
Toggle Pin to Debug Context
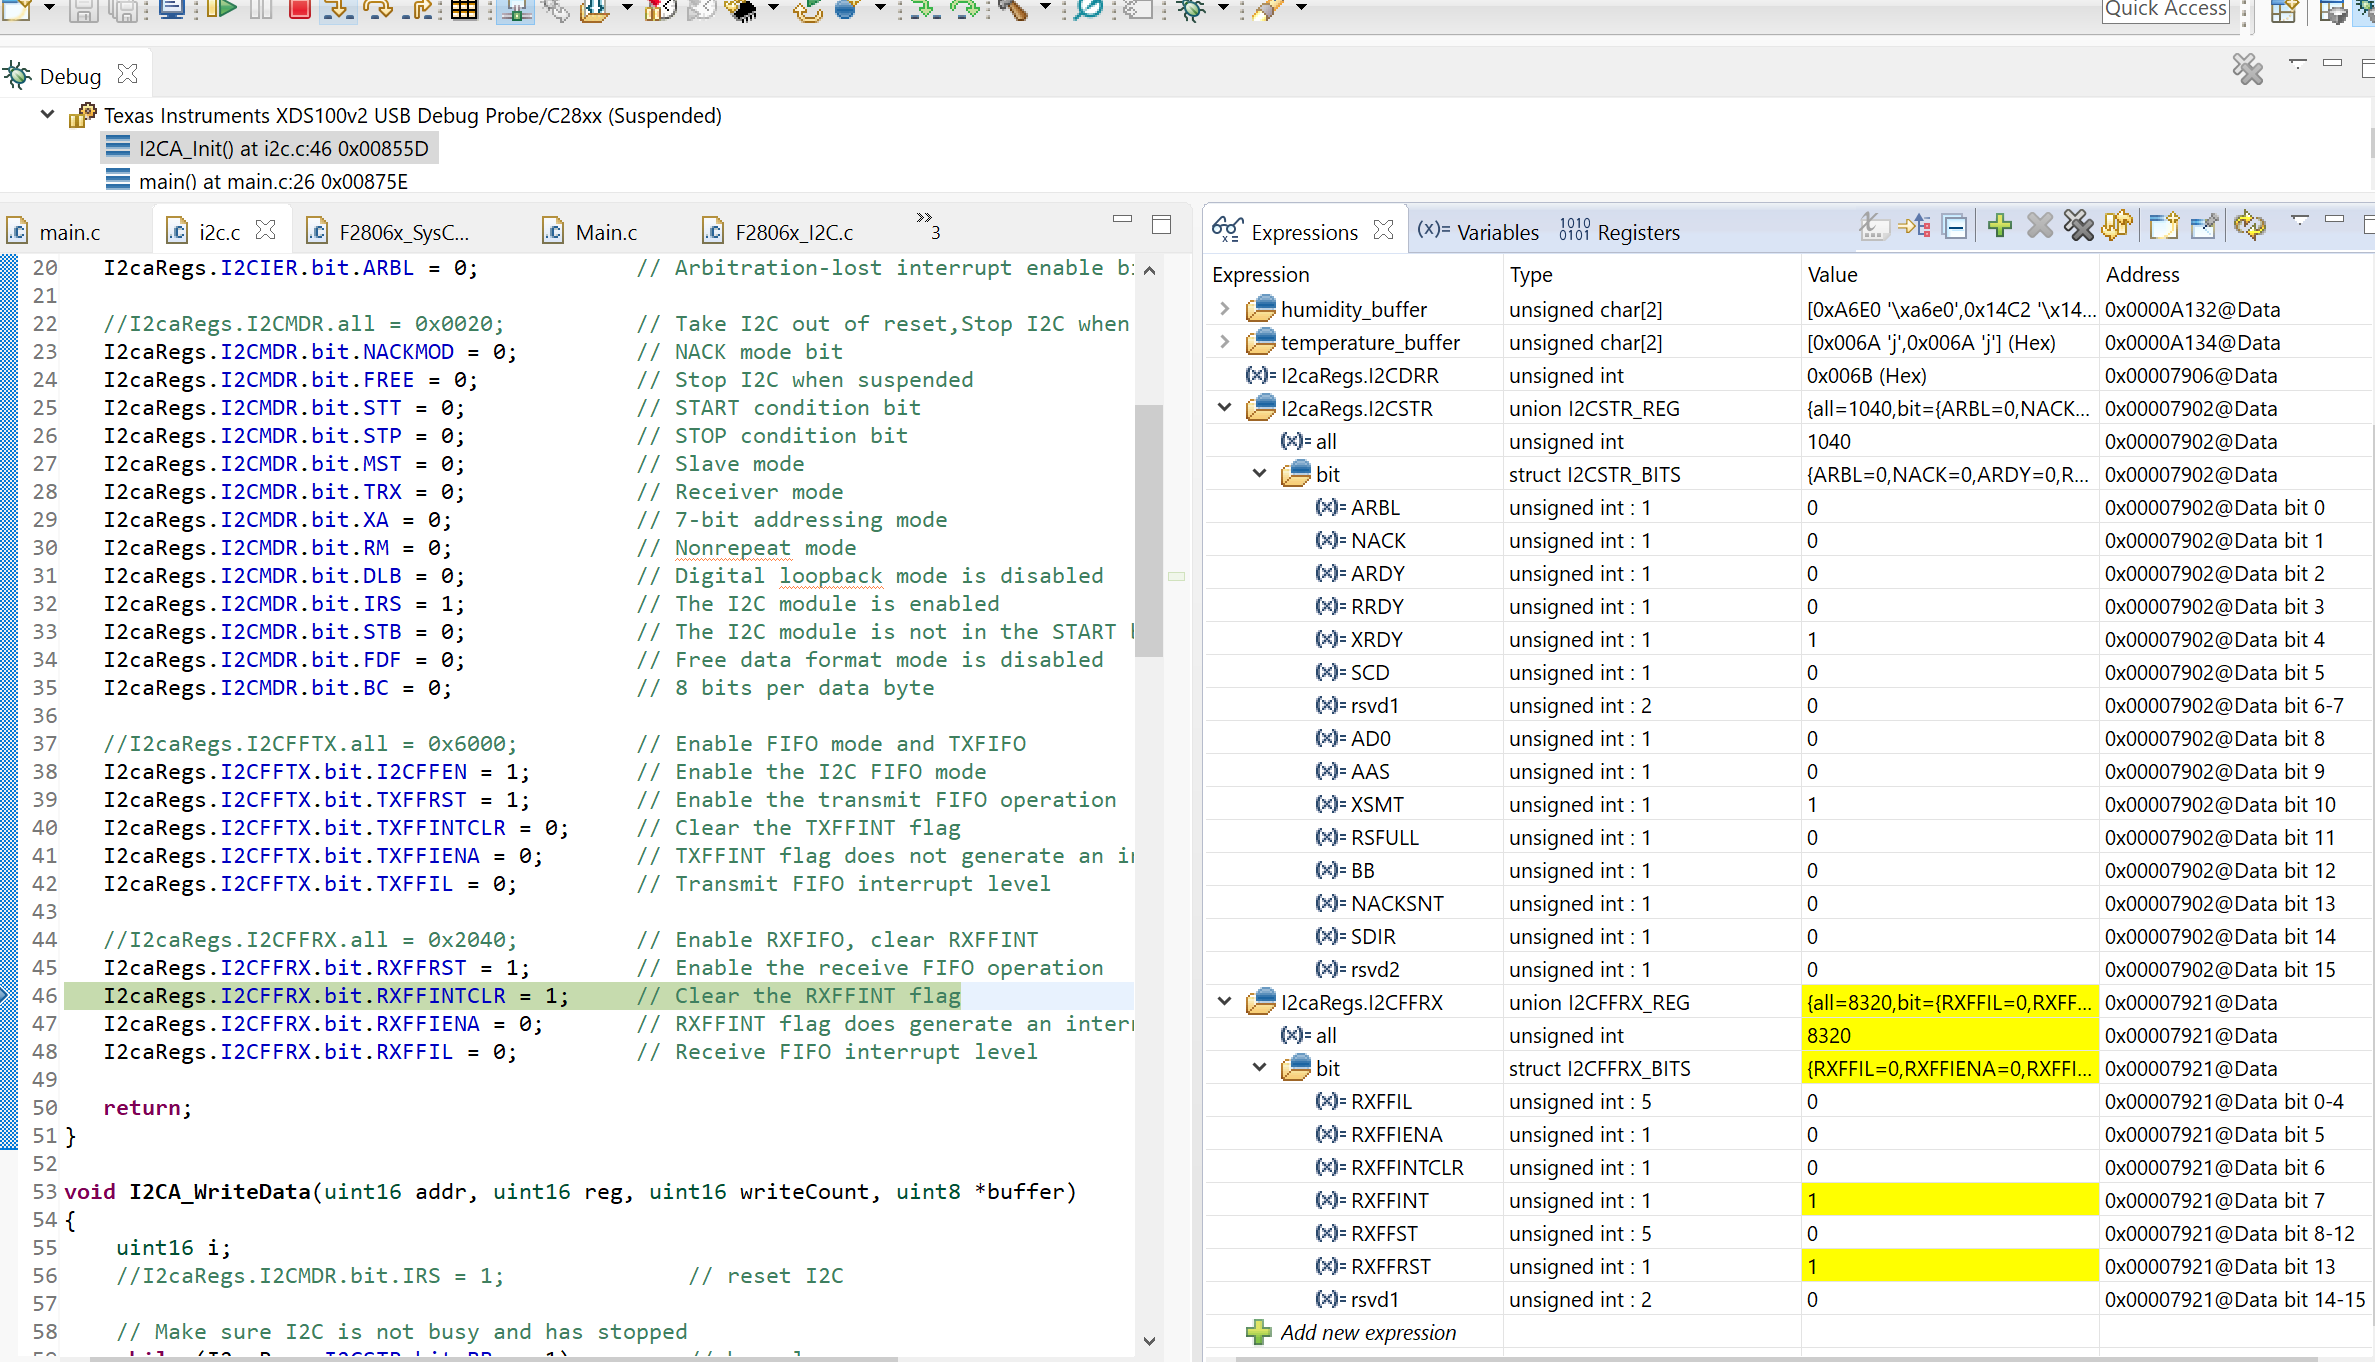click(2204, 227)
